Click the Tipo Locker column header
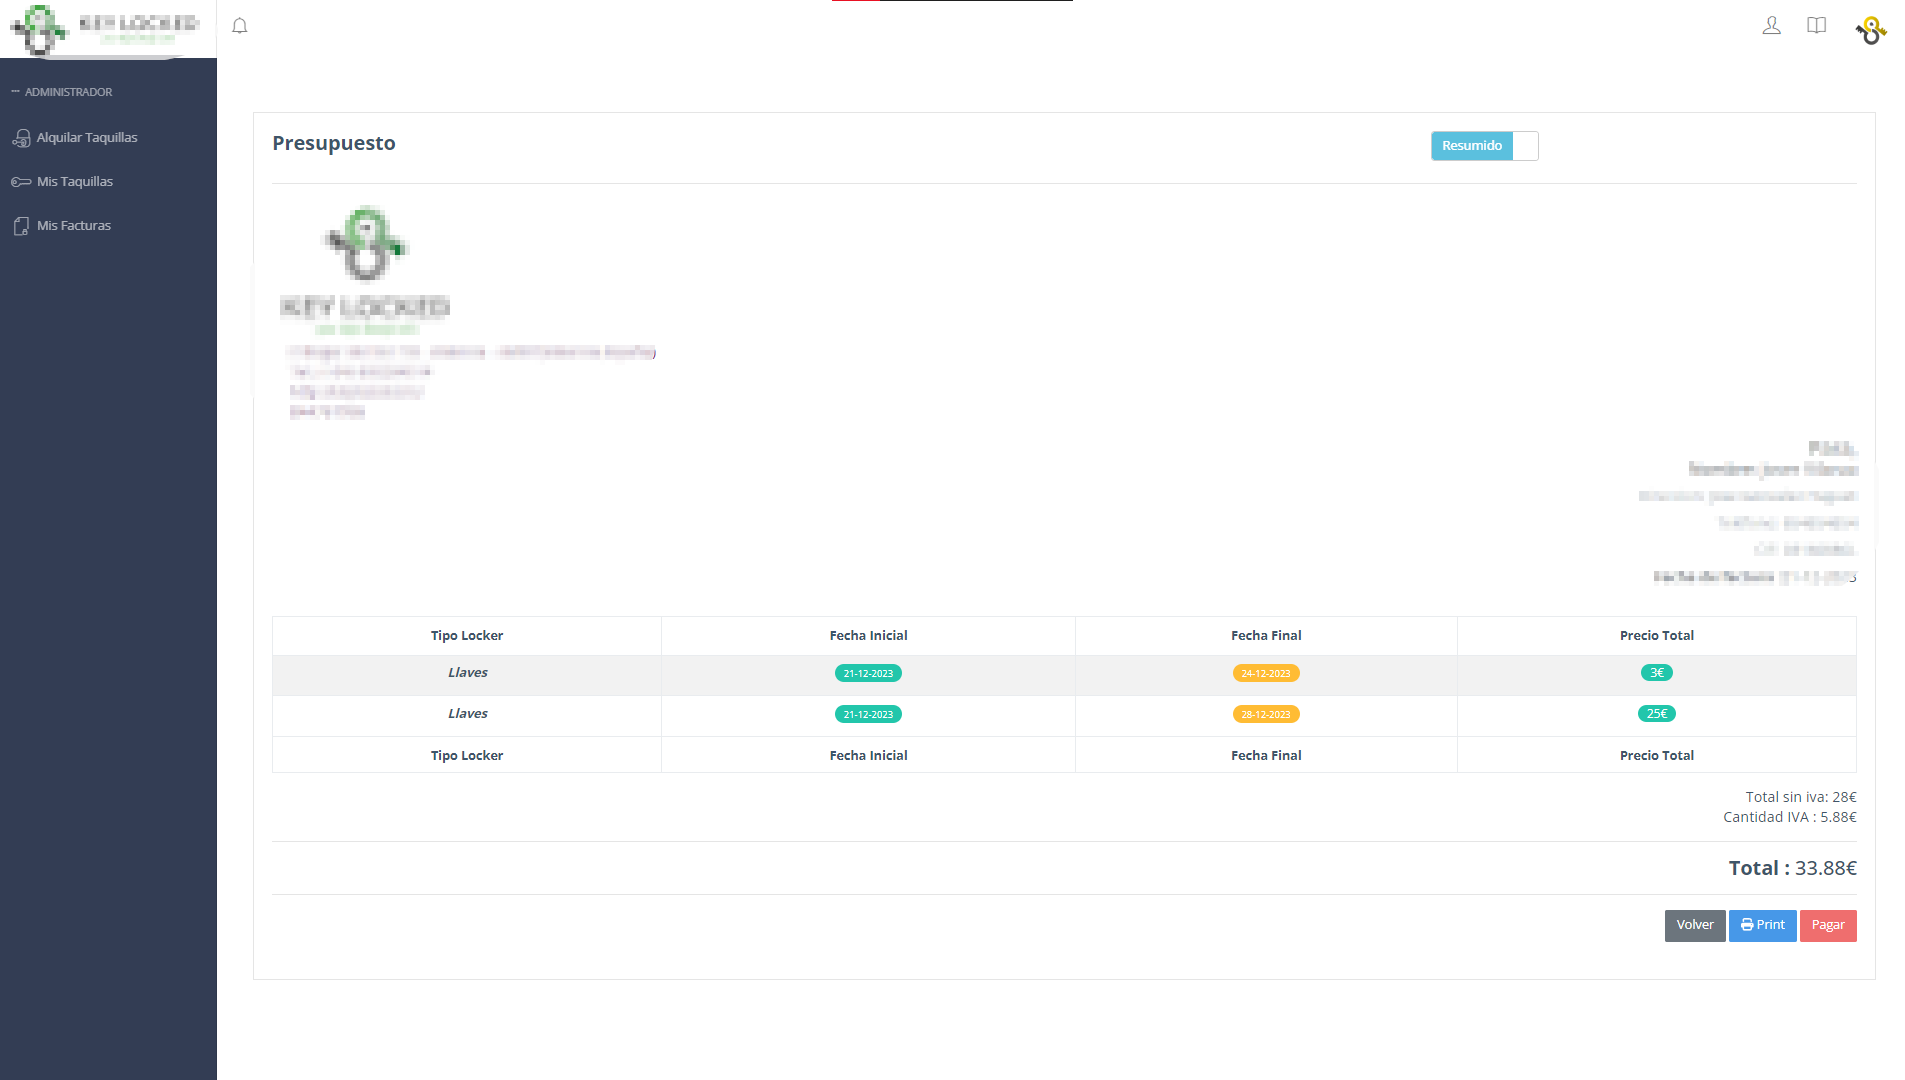Viewport: 1905px width, 1080px height. (466, 636)
